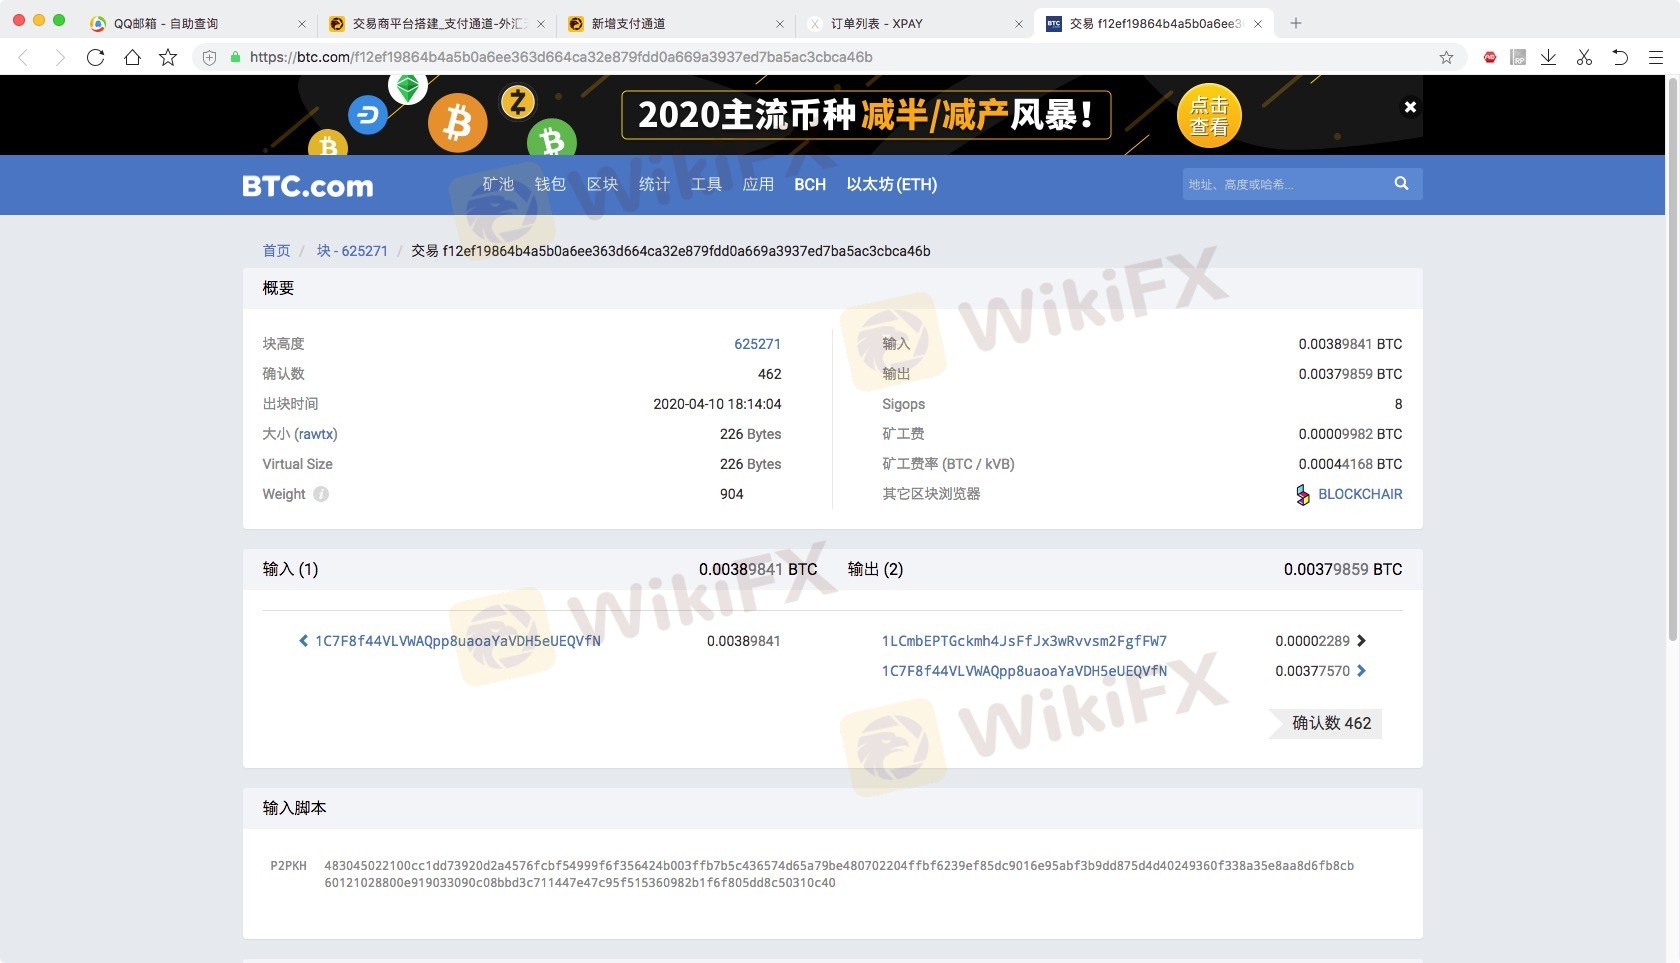Open the BLOCKCHAIR explorer link
The width and height of the screenshot is (1680, 963).
(1359, 494)
